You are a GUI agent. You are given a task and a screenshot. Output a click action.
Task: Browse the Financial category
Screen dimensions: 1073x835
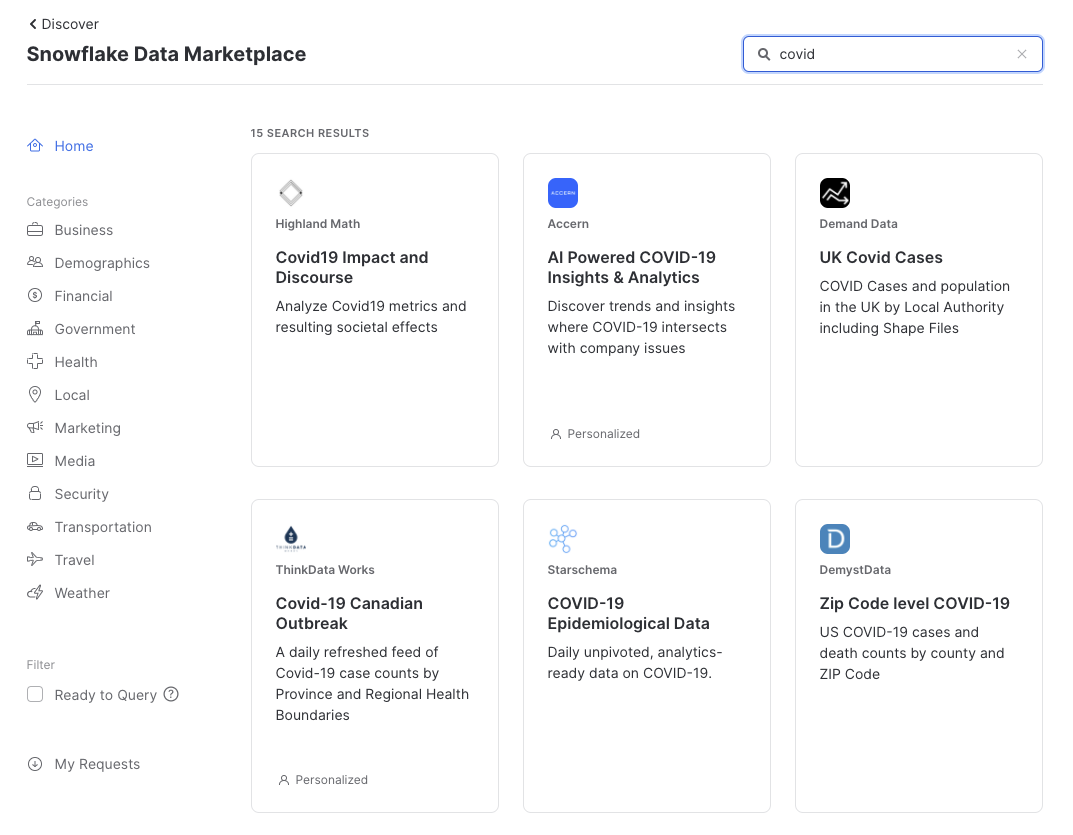83,296
